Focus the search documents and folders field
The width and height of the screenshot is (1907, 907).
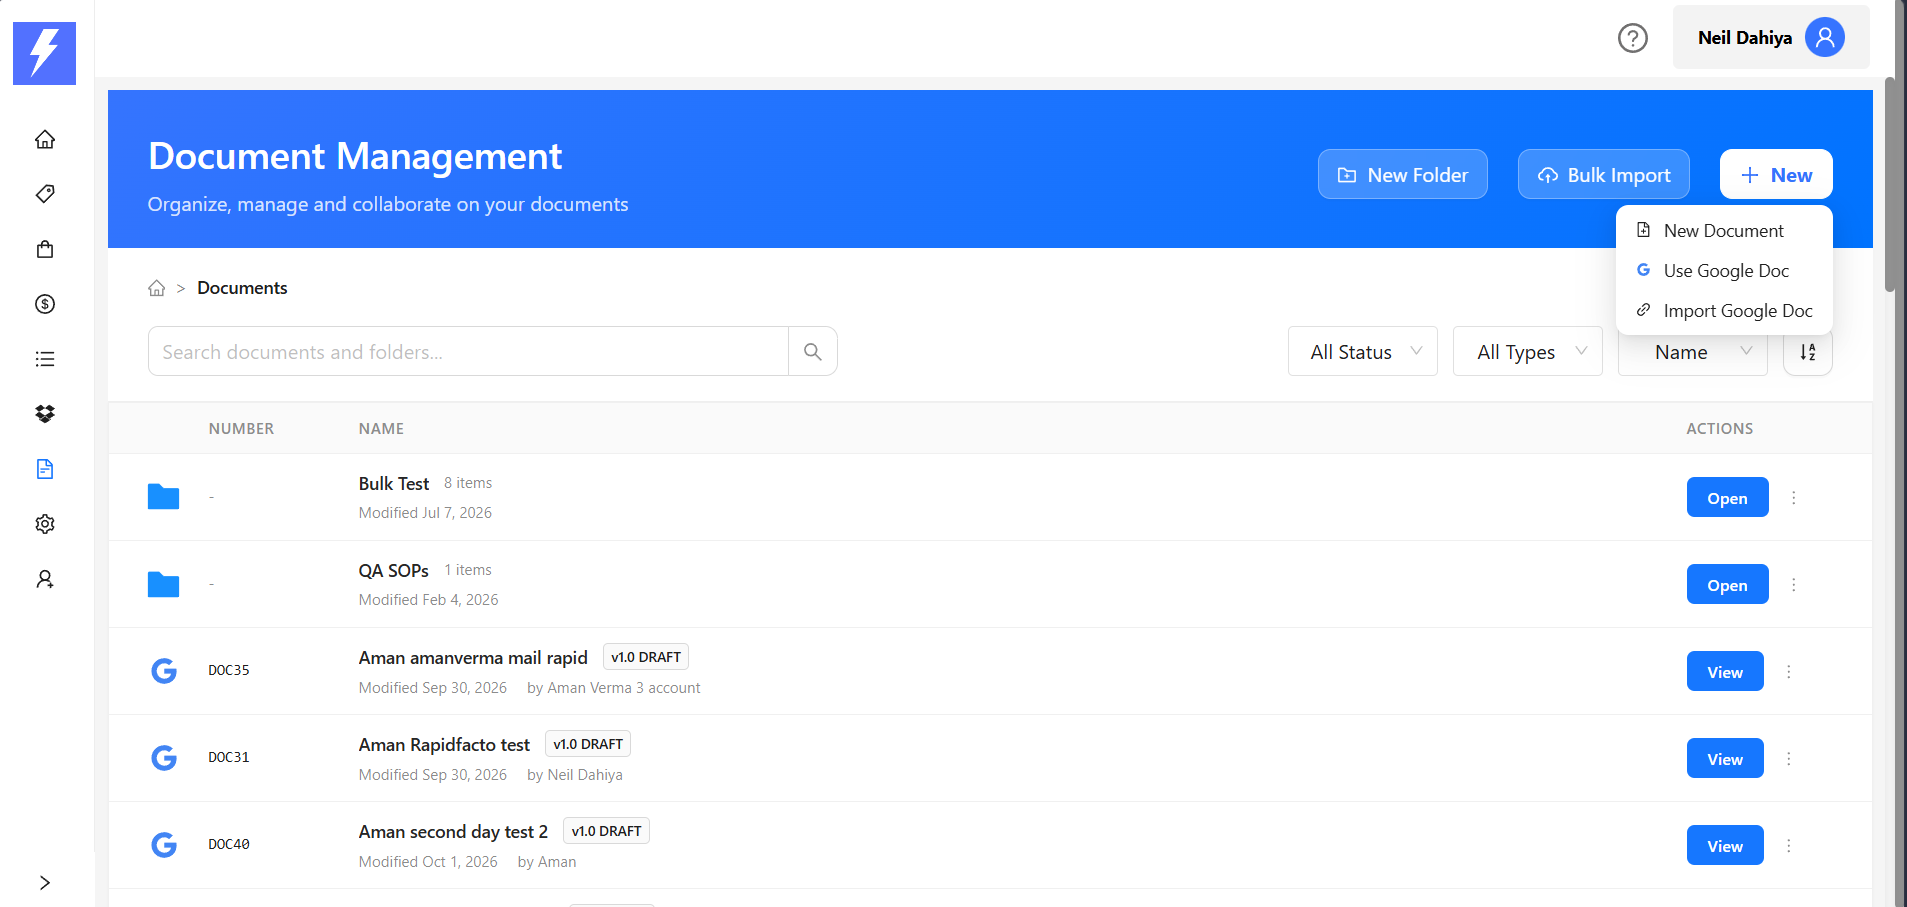468,351
